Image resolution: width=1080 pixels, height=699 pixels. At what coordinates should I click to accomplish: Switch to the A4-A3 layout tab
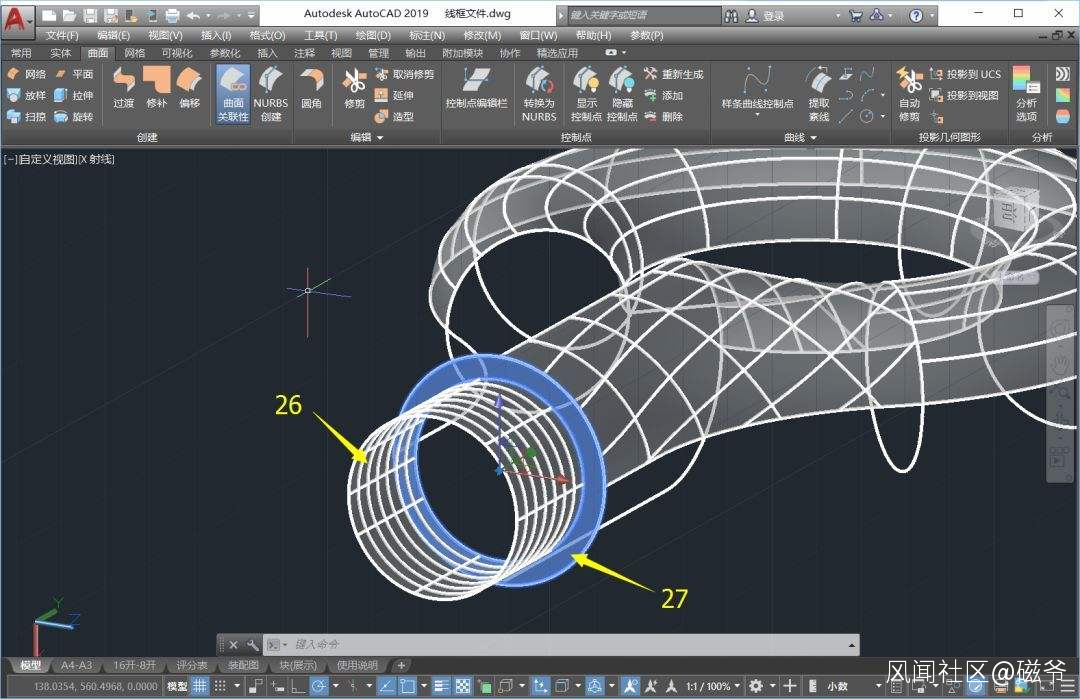coord(76,665)
